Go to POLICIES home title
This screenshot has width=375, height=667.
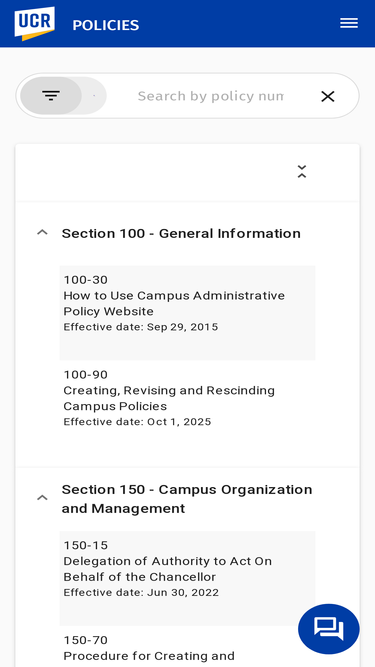(x=105, y=25)
